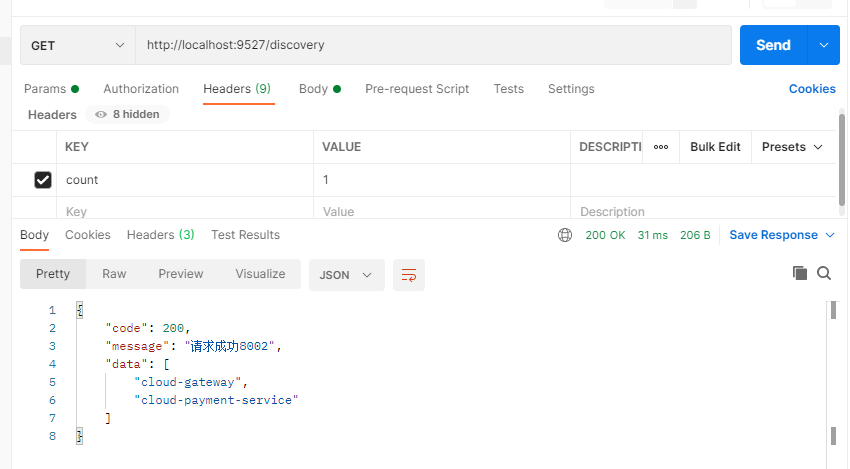Open the response Cookies tab
Image resolution: width=850 pixels, height=469 pixels.
click(88, 235)
